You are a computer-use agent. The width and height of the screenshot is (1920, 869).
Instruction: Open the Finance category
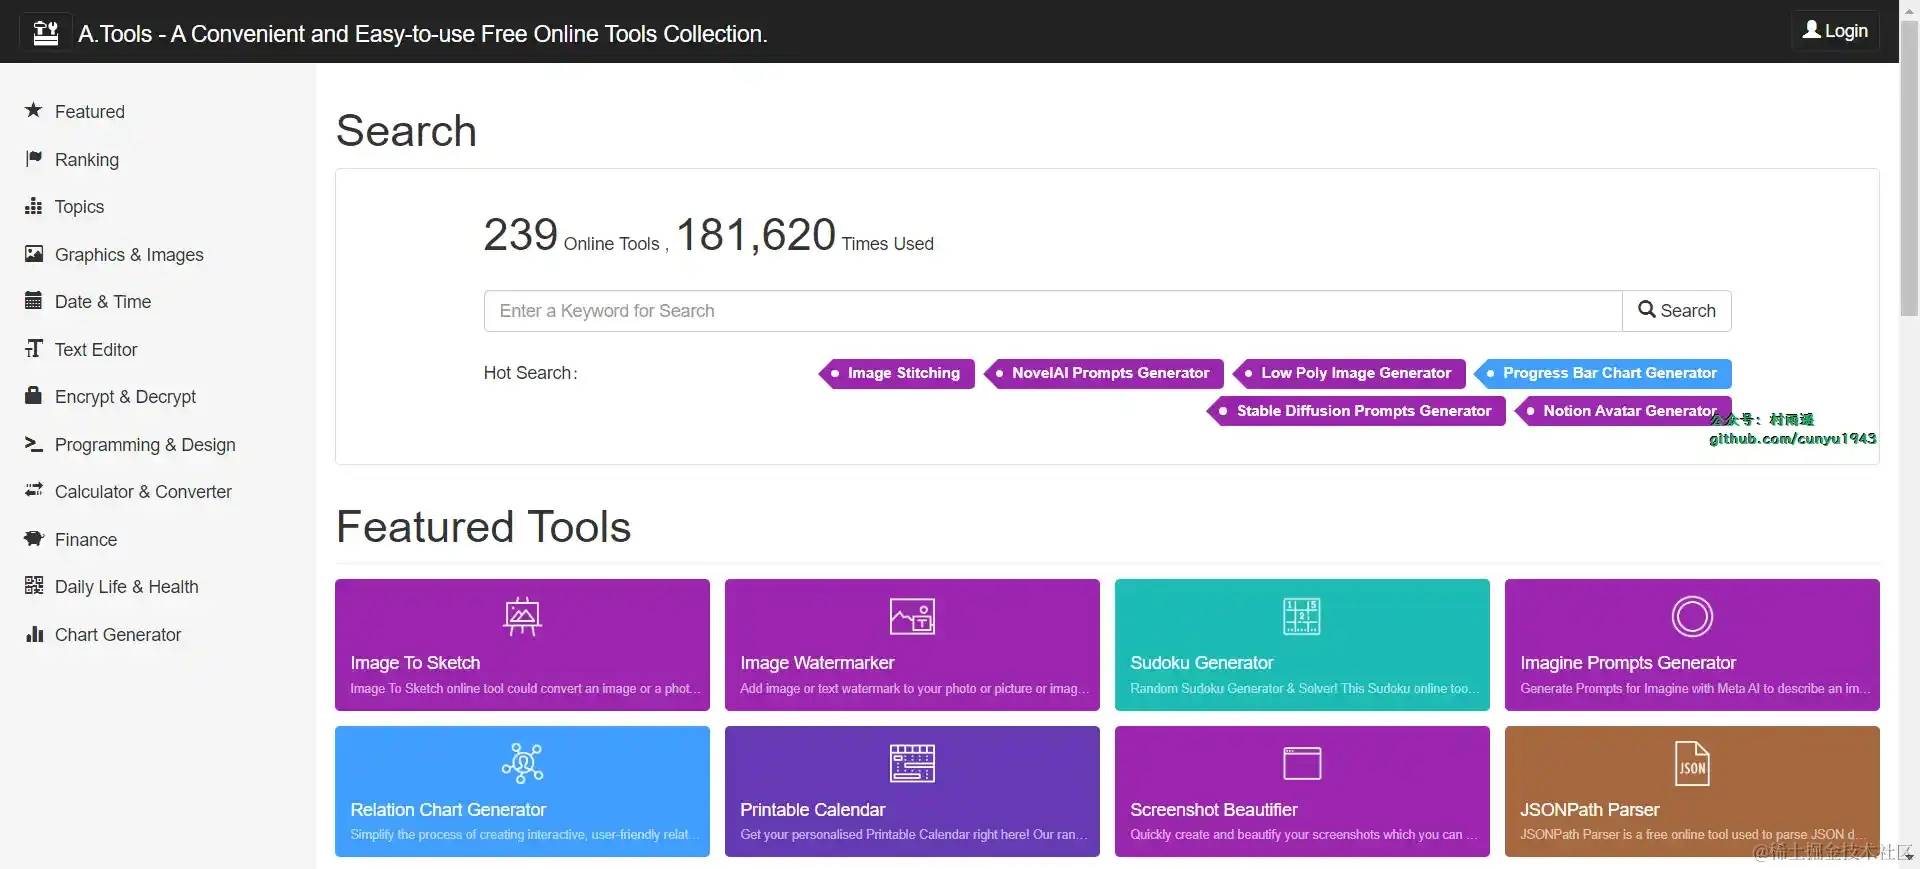pyautogui.click(x=86, y=539)
